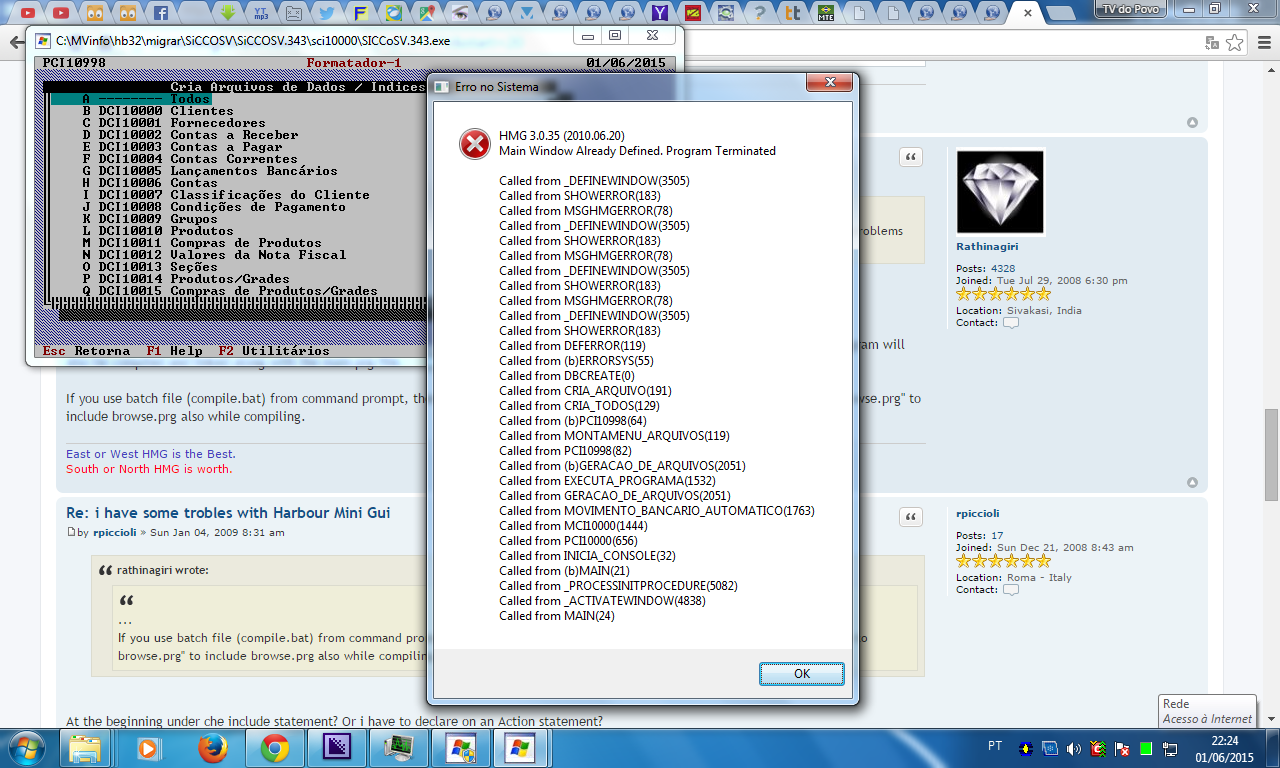Click Rathinagiri's contact speech-bubble icon

[x=1011, y=323]
